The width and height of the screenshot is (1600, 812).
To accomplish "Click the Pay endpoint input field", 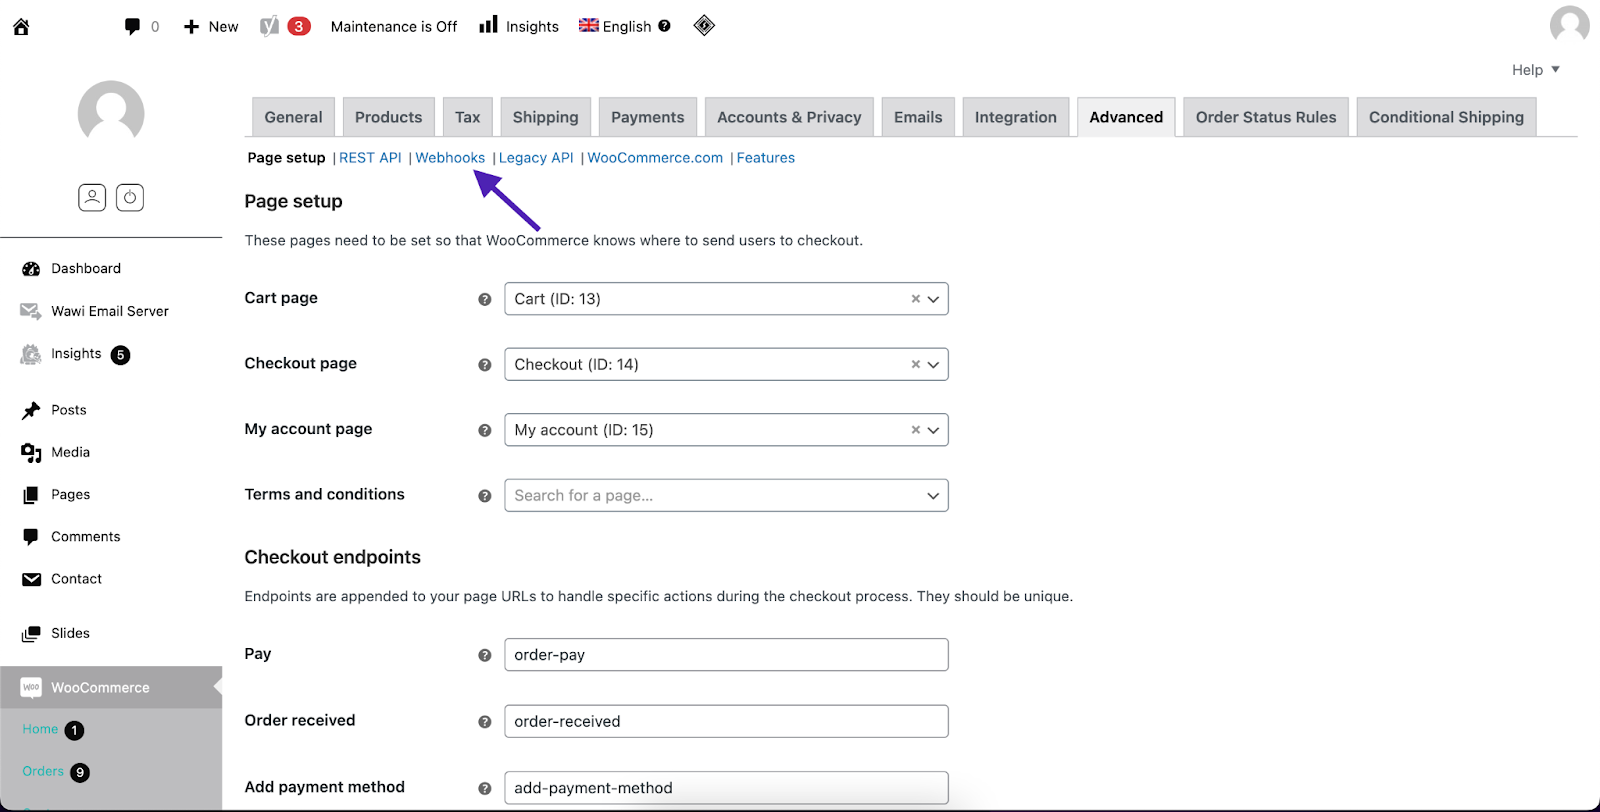I will point(726,655).
